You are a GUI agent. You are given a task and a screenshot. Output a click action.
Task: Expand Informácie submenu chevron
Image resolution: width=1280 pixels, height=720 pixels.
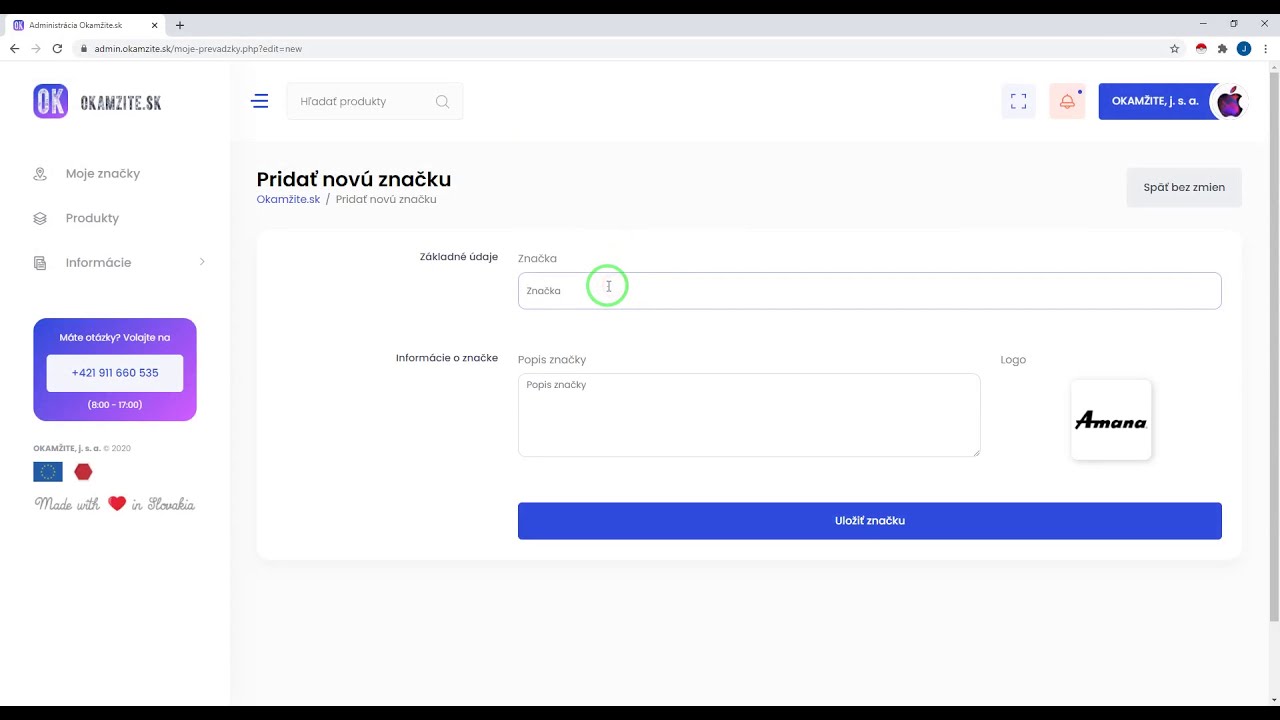[202, 262]
